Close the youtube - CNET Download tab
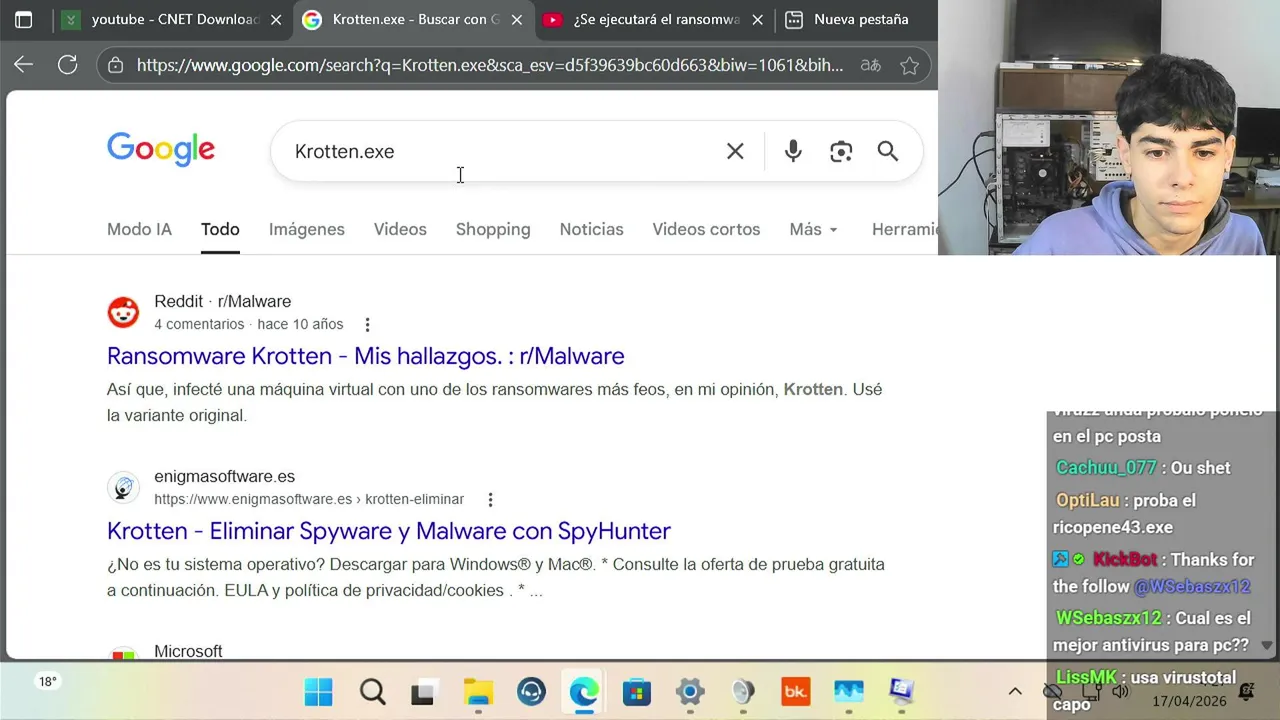 [x=276, y=20]
